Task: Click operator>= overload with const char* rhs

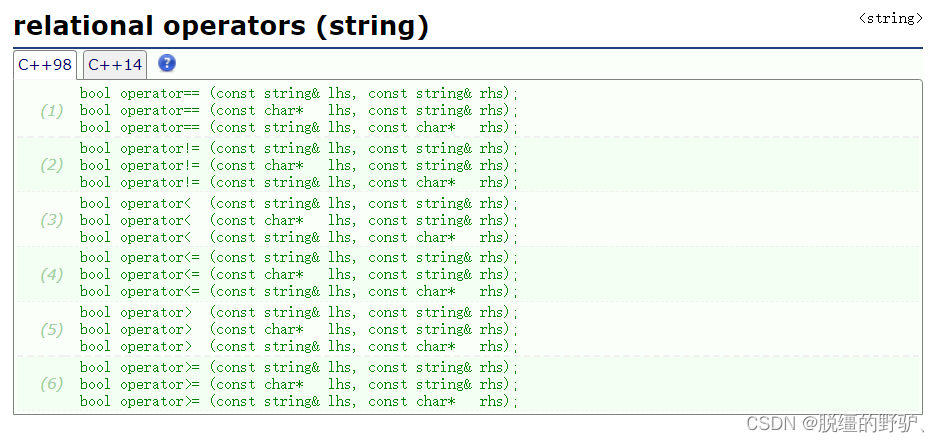Action: coord(299,401)
